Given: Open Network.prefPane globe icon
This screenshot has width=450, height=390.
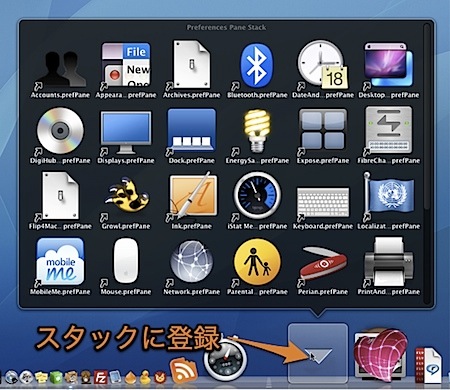Looking at the screenshot, I should [192, 262].
